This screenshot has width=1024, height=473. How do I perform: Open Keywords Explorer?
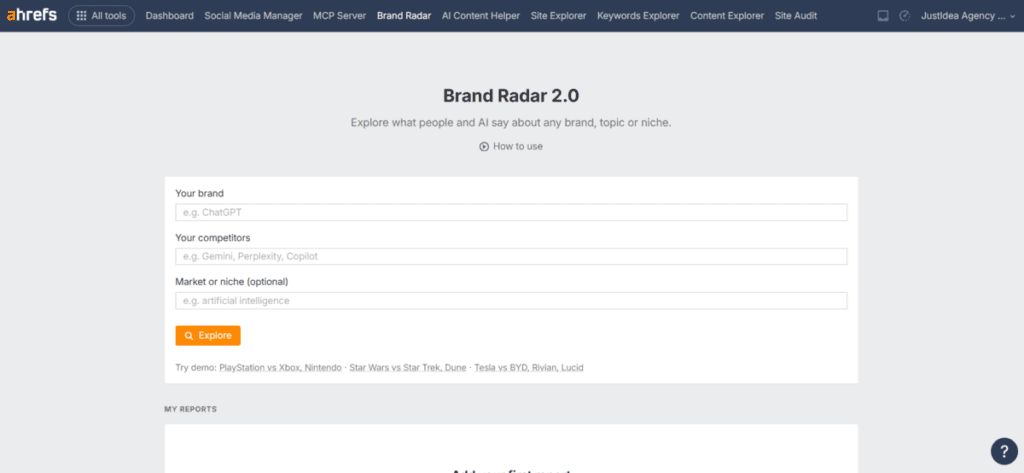click(638, 16)
